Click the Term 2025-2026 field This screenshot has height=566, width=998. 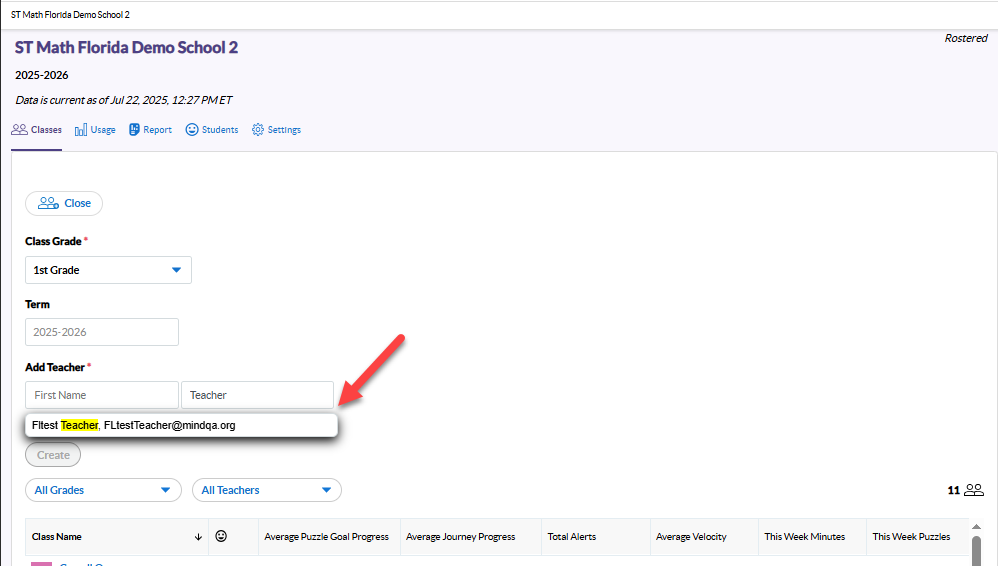[102, 332]
